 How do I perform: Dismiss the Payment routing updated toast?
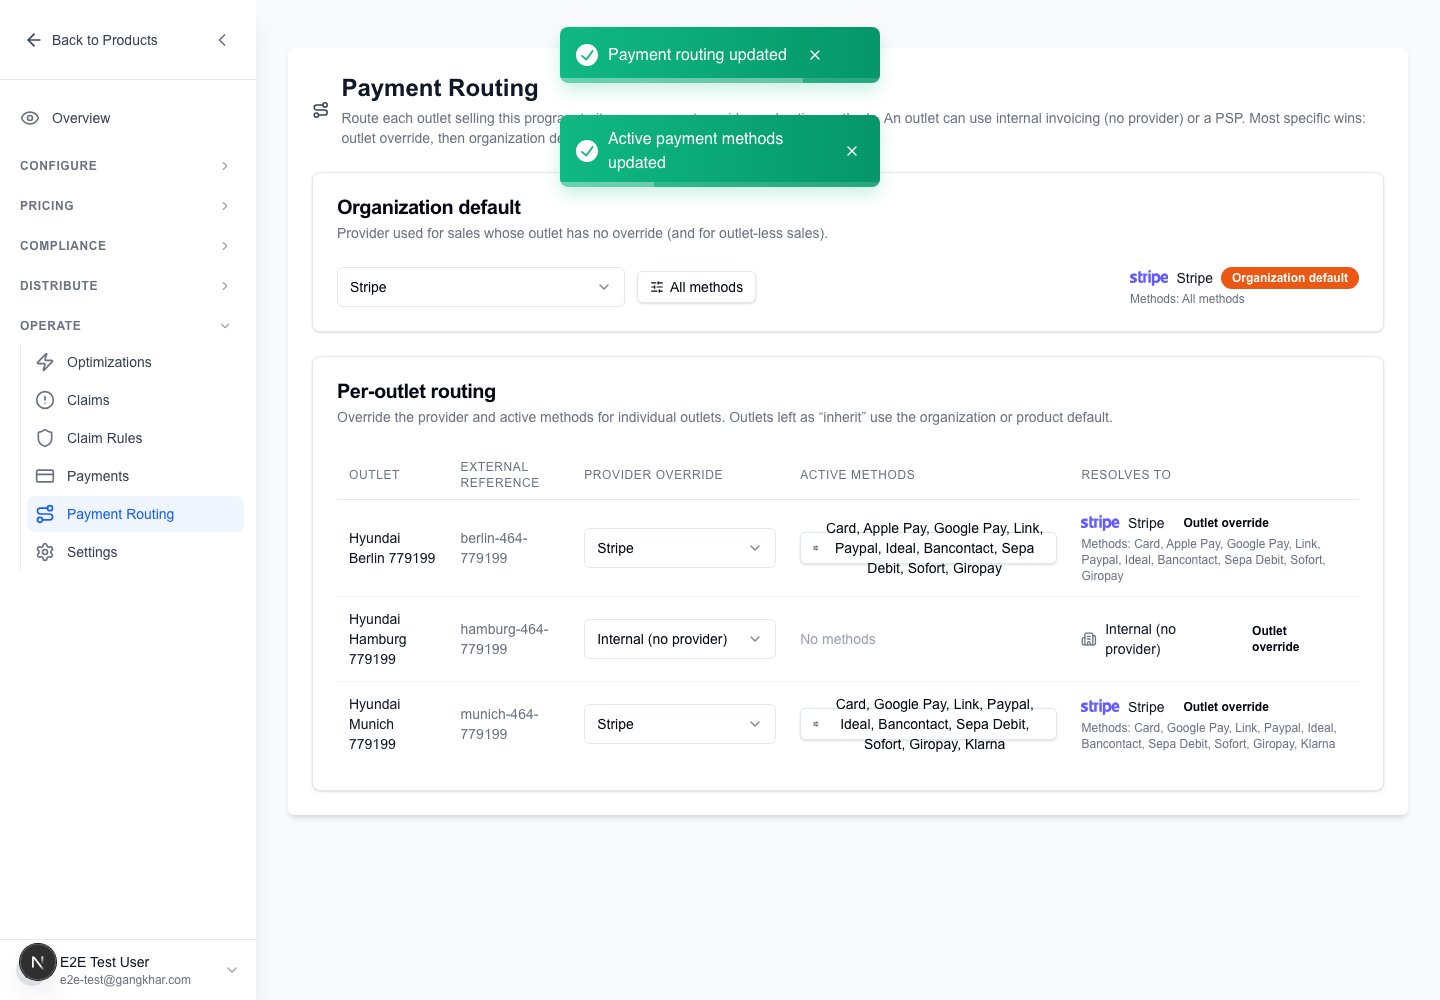point(815,55)
